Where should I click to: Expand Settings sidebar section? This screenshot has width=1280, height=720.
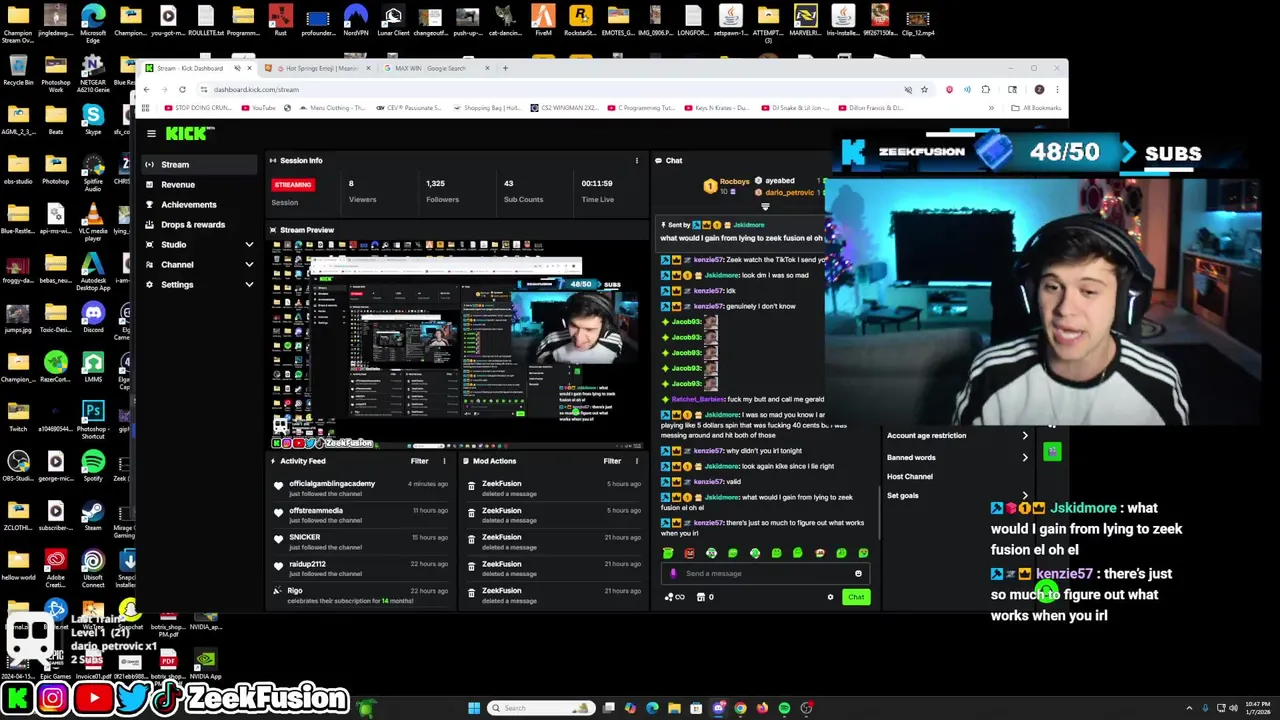249,284
